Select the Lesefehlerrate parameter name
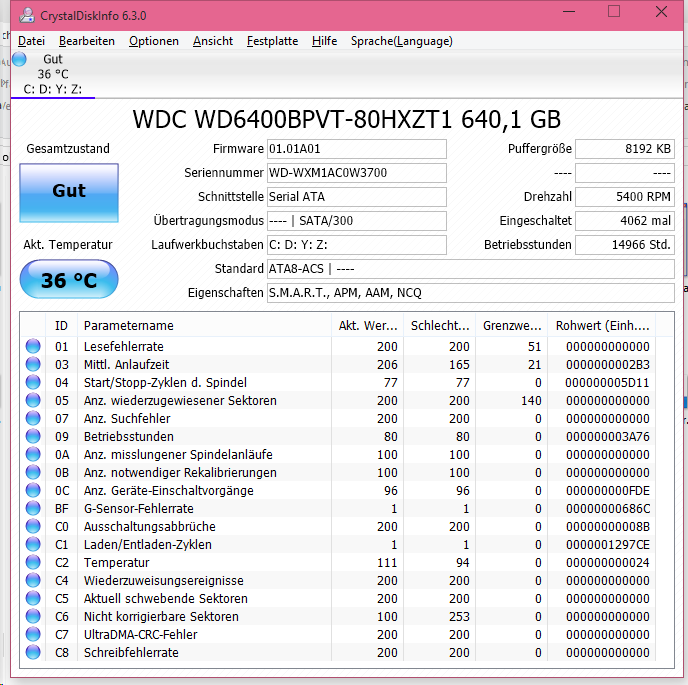The height and width of the screenshot is (685, 688). coord(124,347)
